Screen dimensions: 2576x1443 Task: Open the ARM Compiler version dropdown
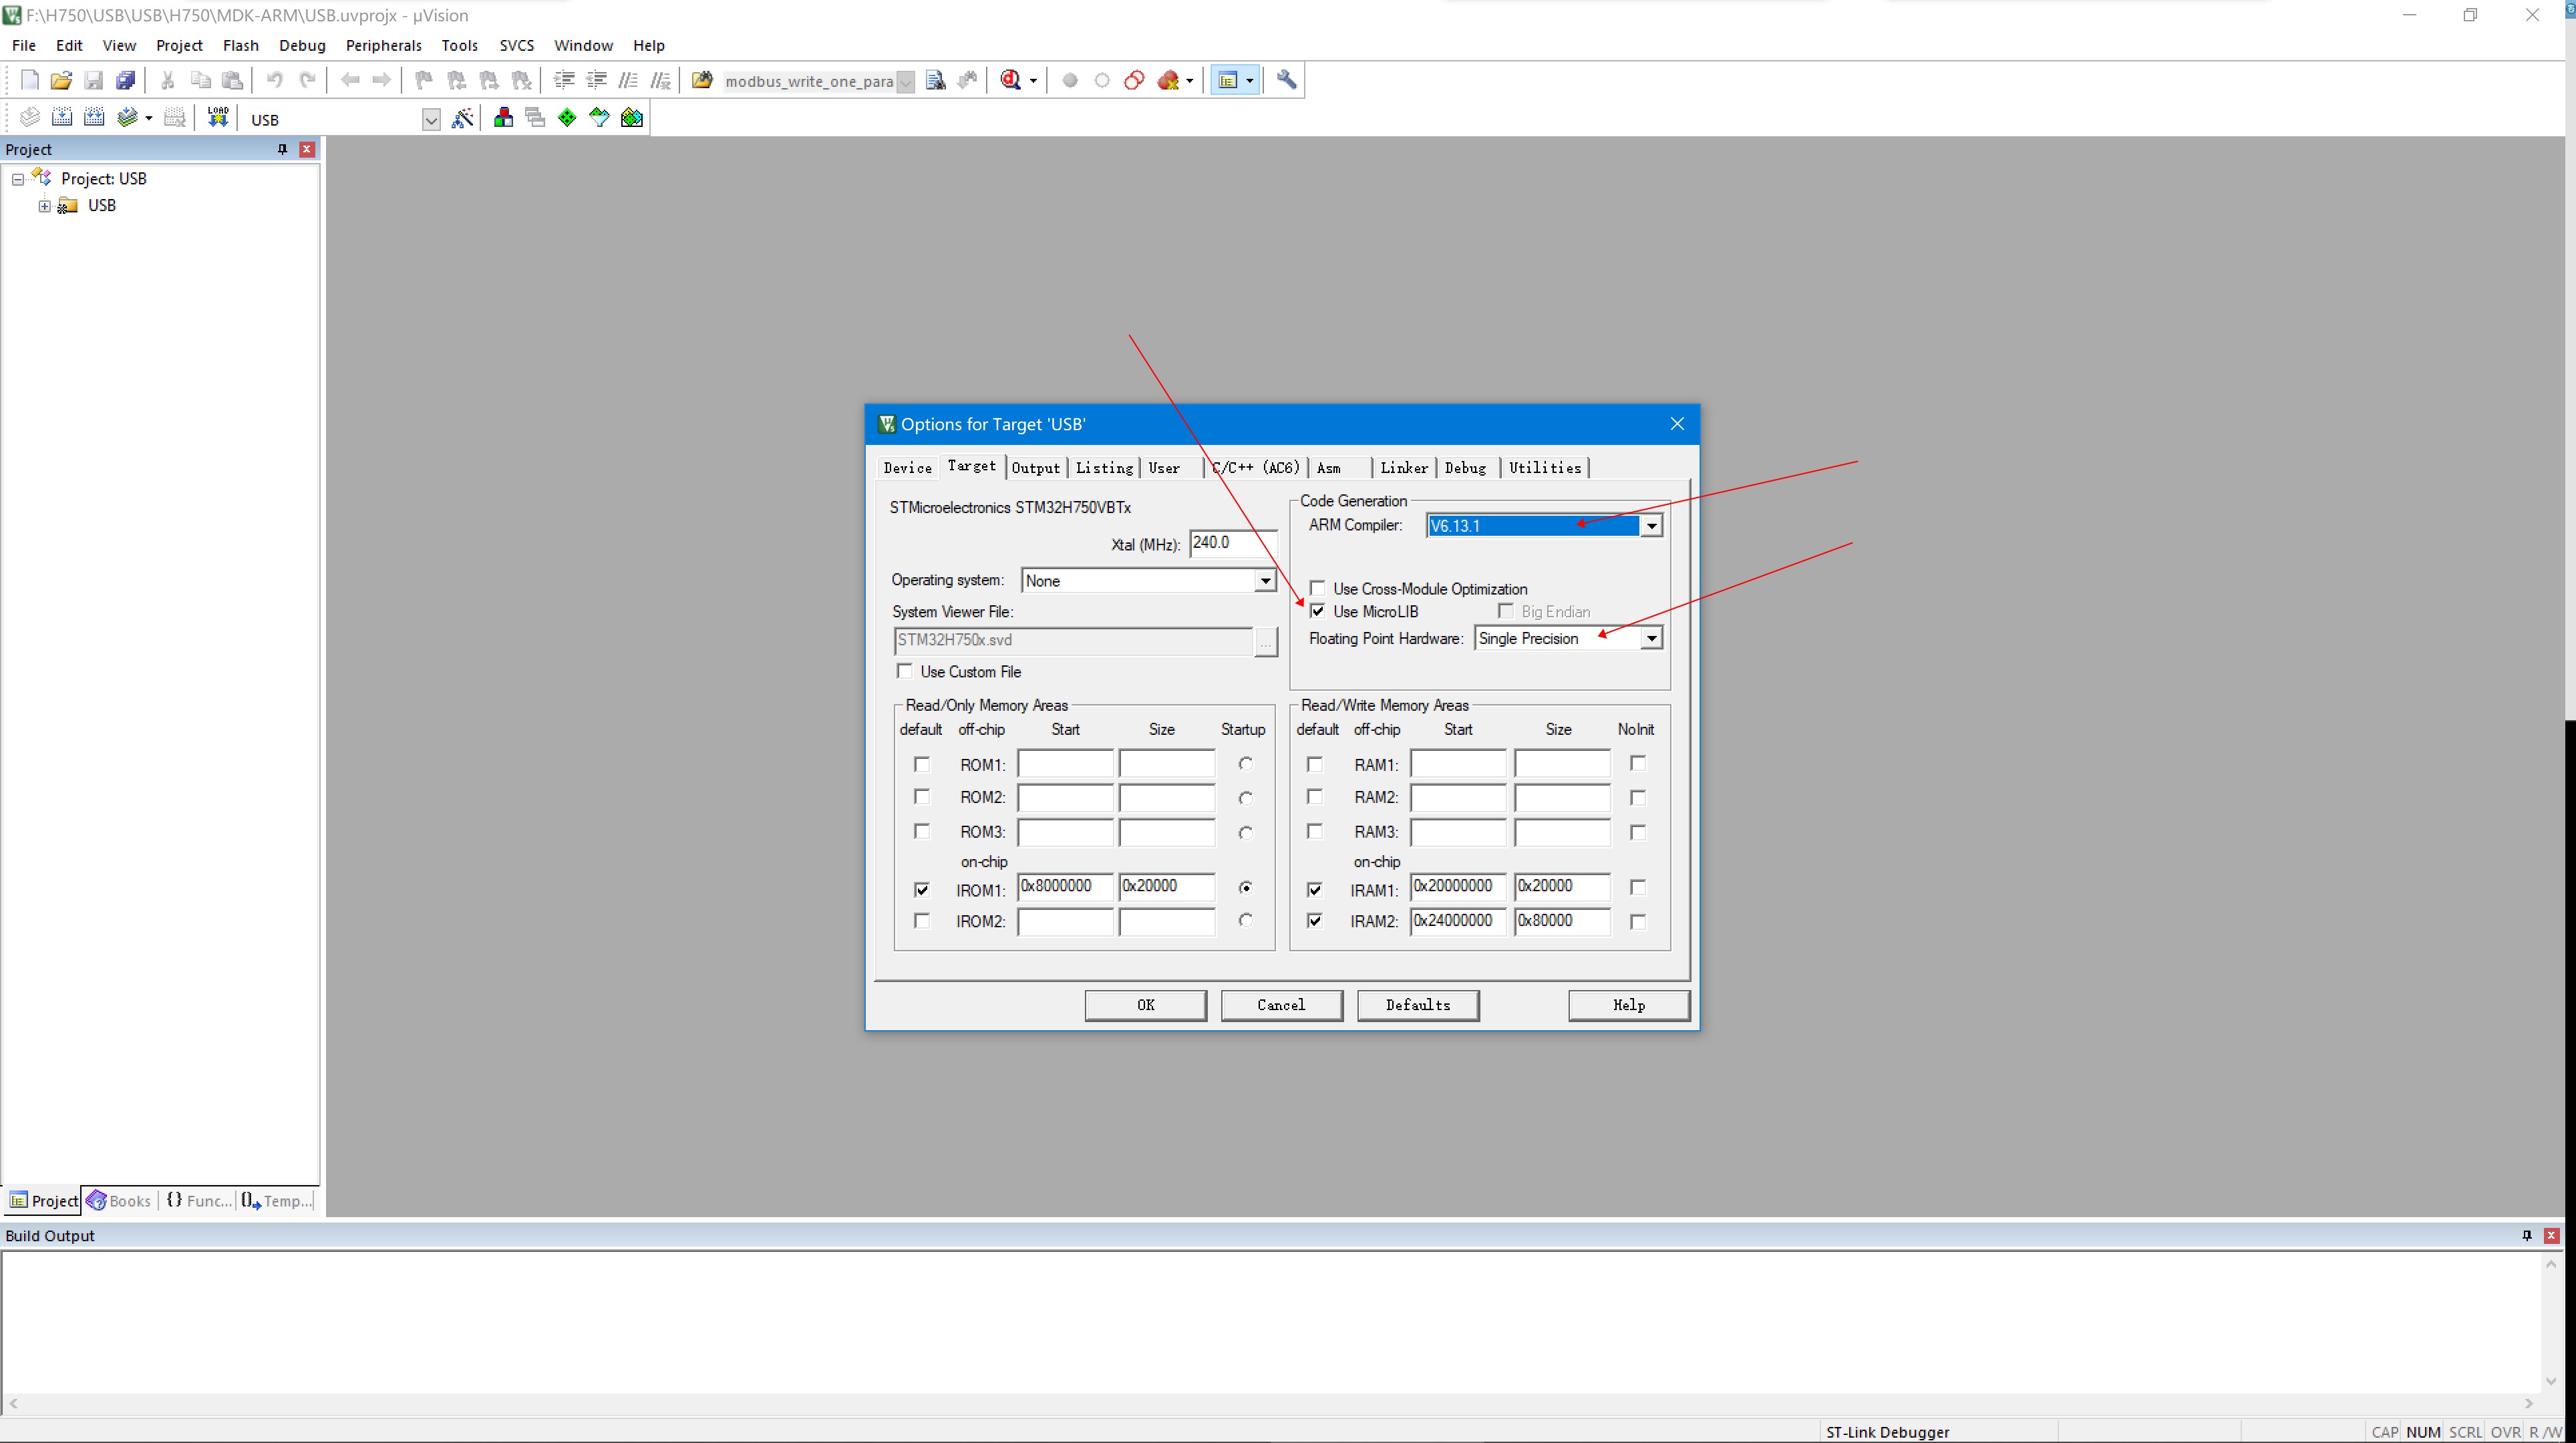(1651, 526)
